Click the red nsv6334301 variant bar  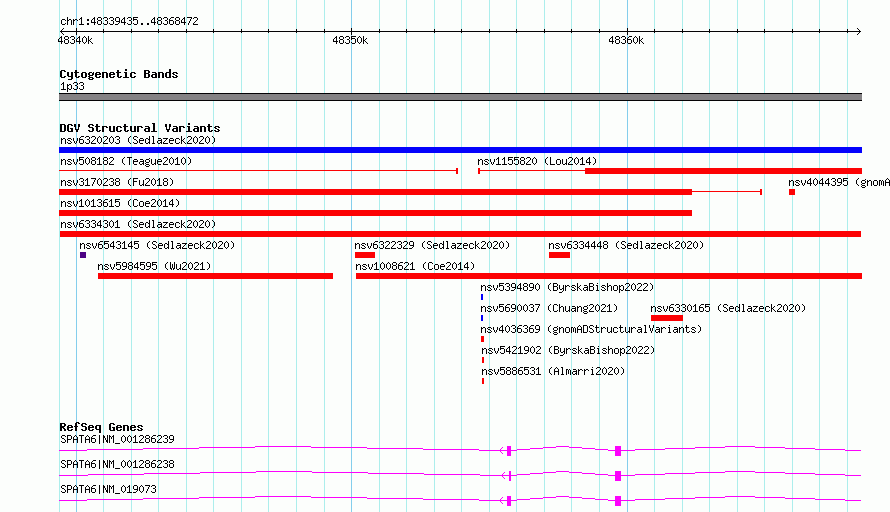460,234
